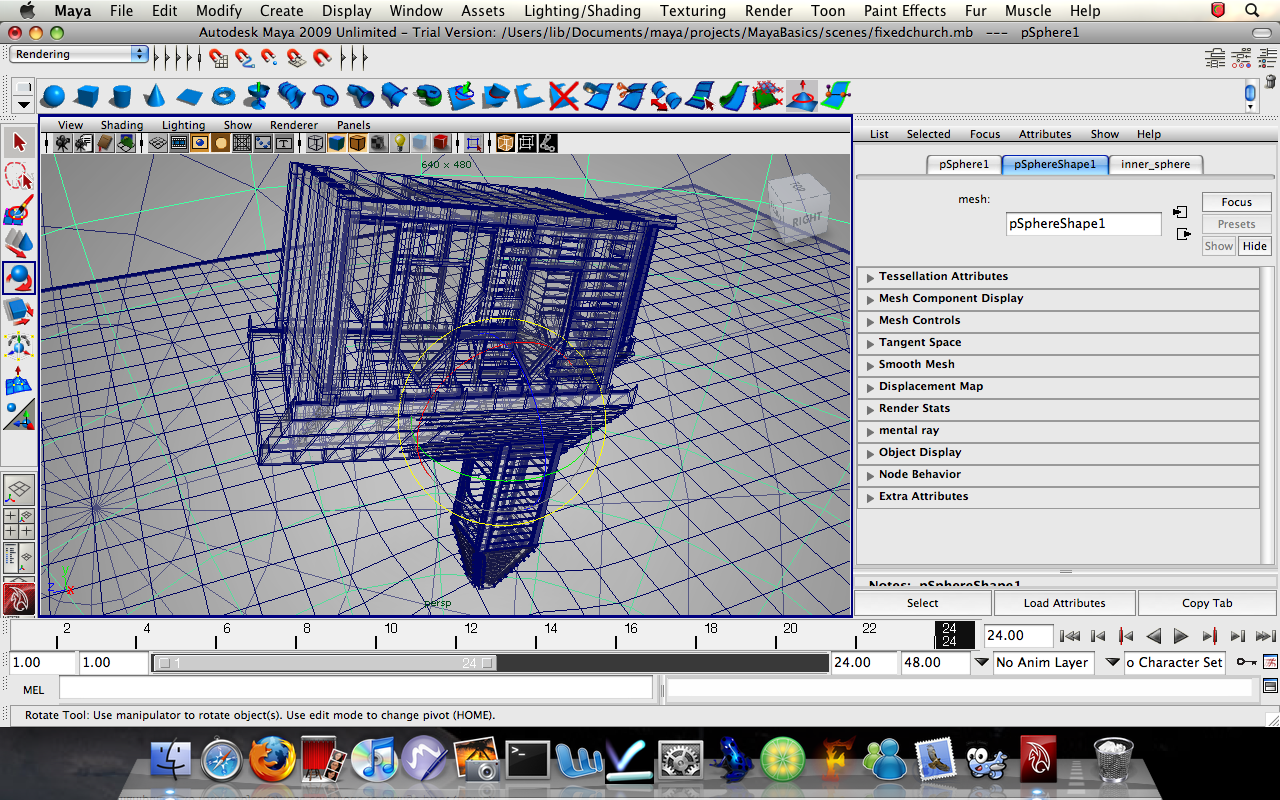Show the Attribute Editor panel icon

tap(1216, 58)
